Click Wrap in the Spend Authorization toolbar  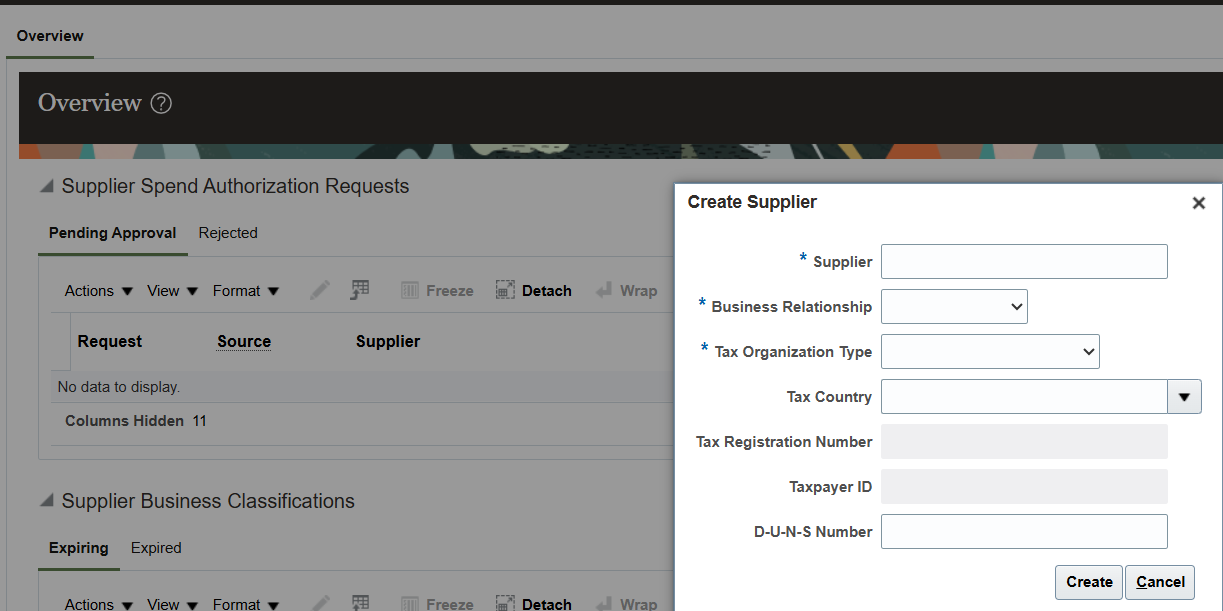tap(626, 291)
